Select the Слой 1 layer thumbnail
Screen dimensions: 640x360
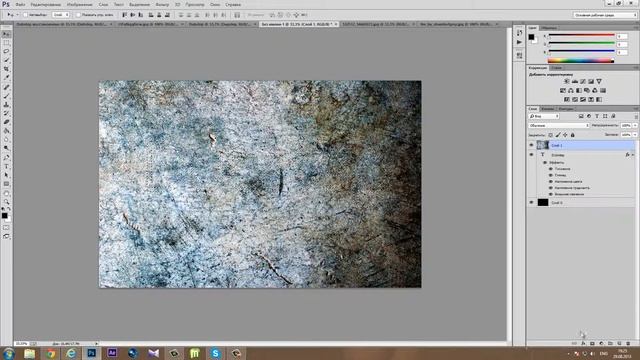(542, 145)
